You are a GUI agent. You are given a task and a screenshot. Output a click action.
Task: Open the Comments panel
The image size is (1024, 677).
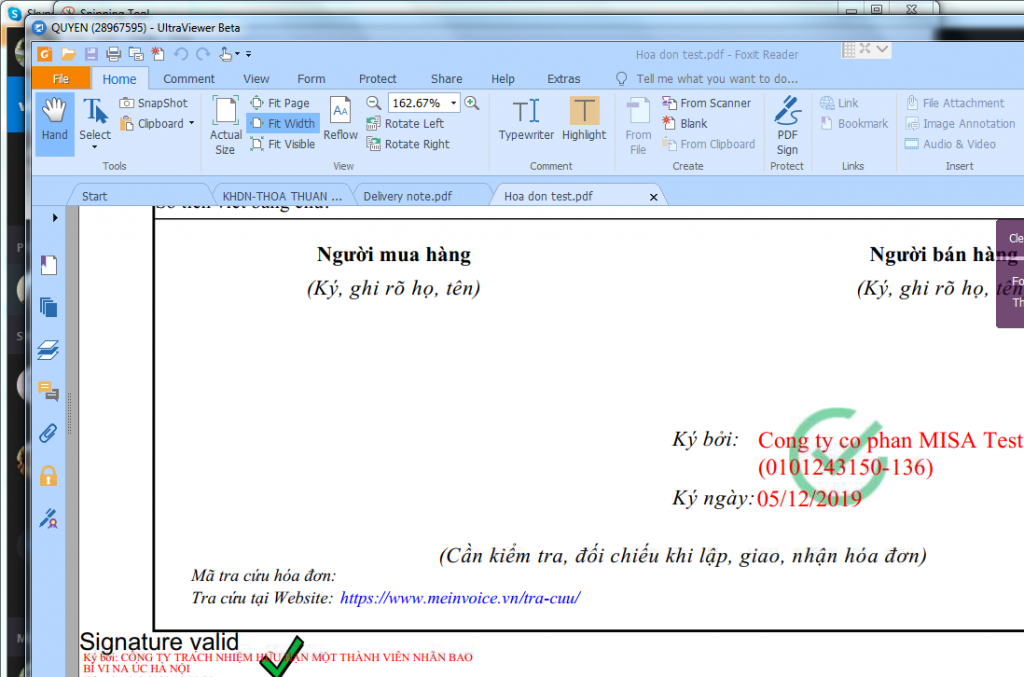49,391
